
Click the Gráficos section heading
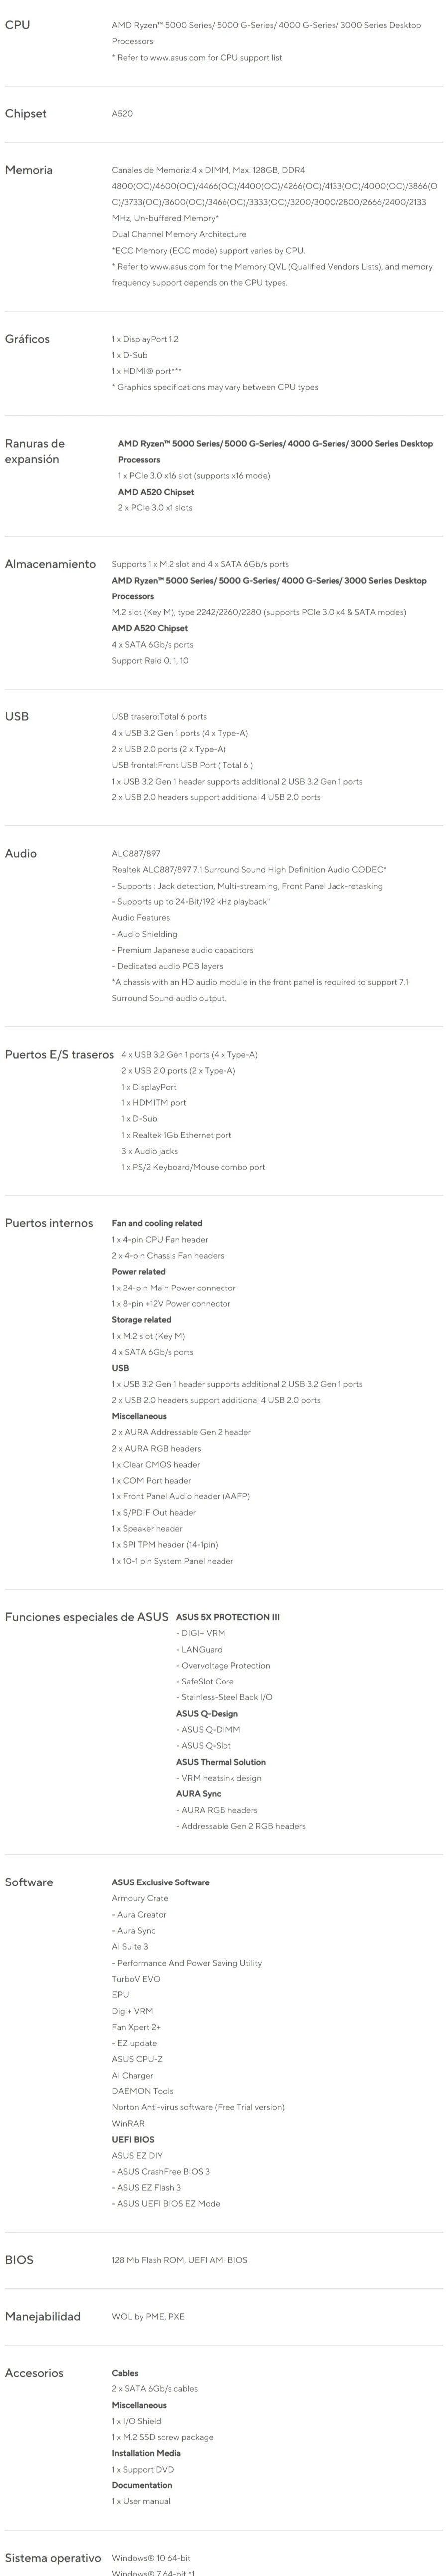click(x=27, y=339)
